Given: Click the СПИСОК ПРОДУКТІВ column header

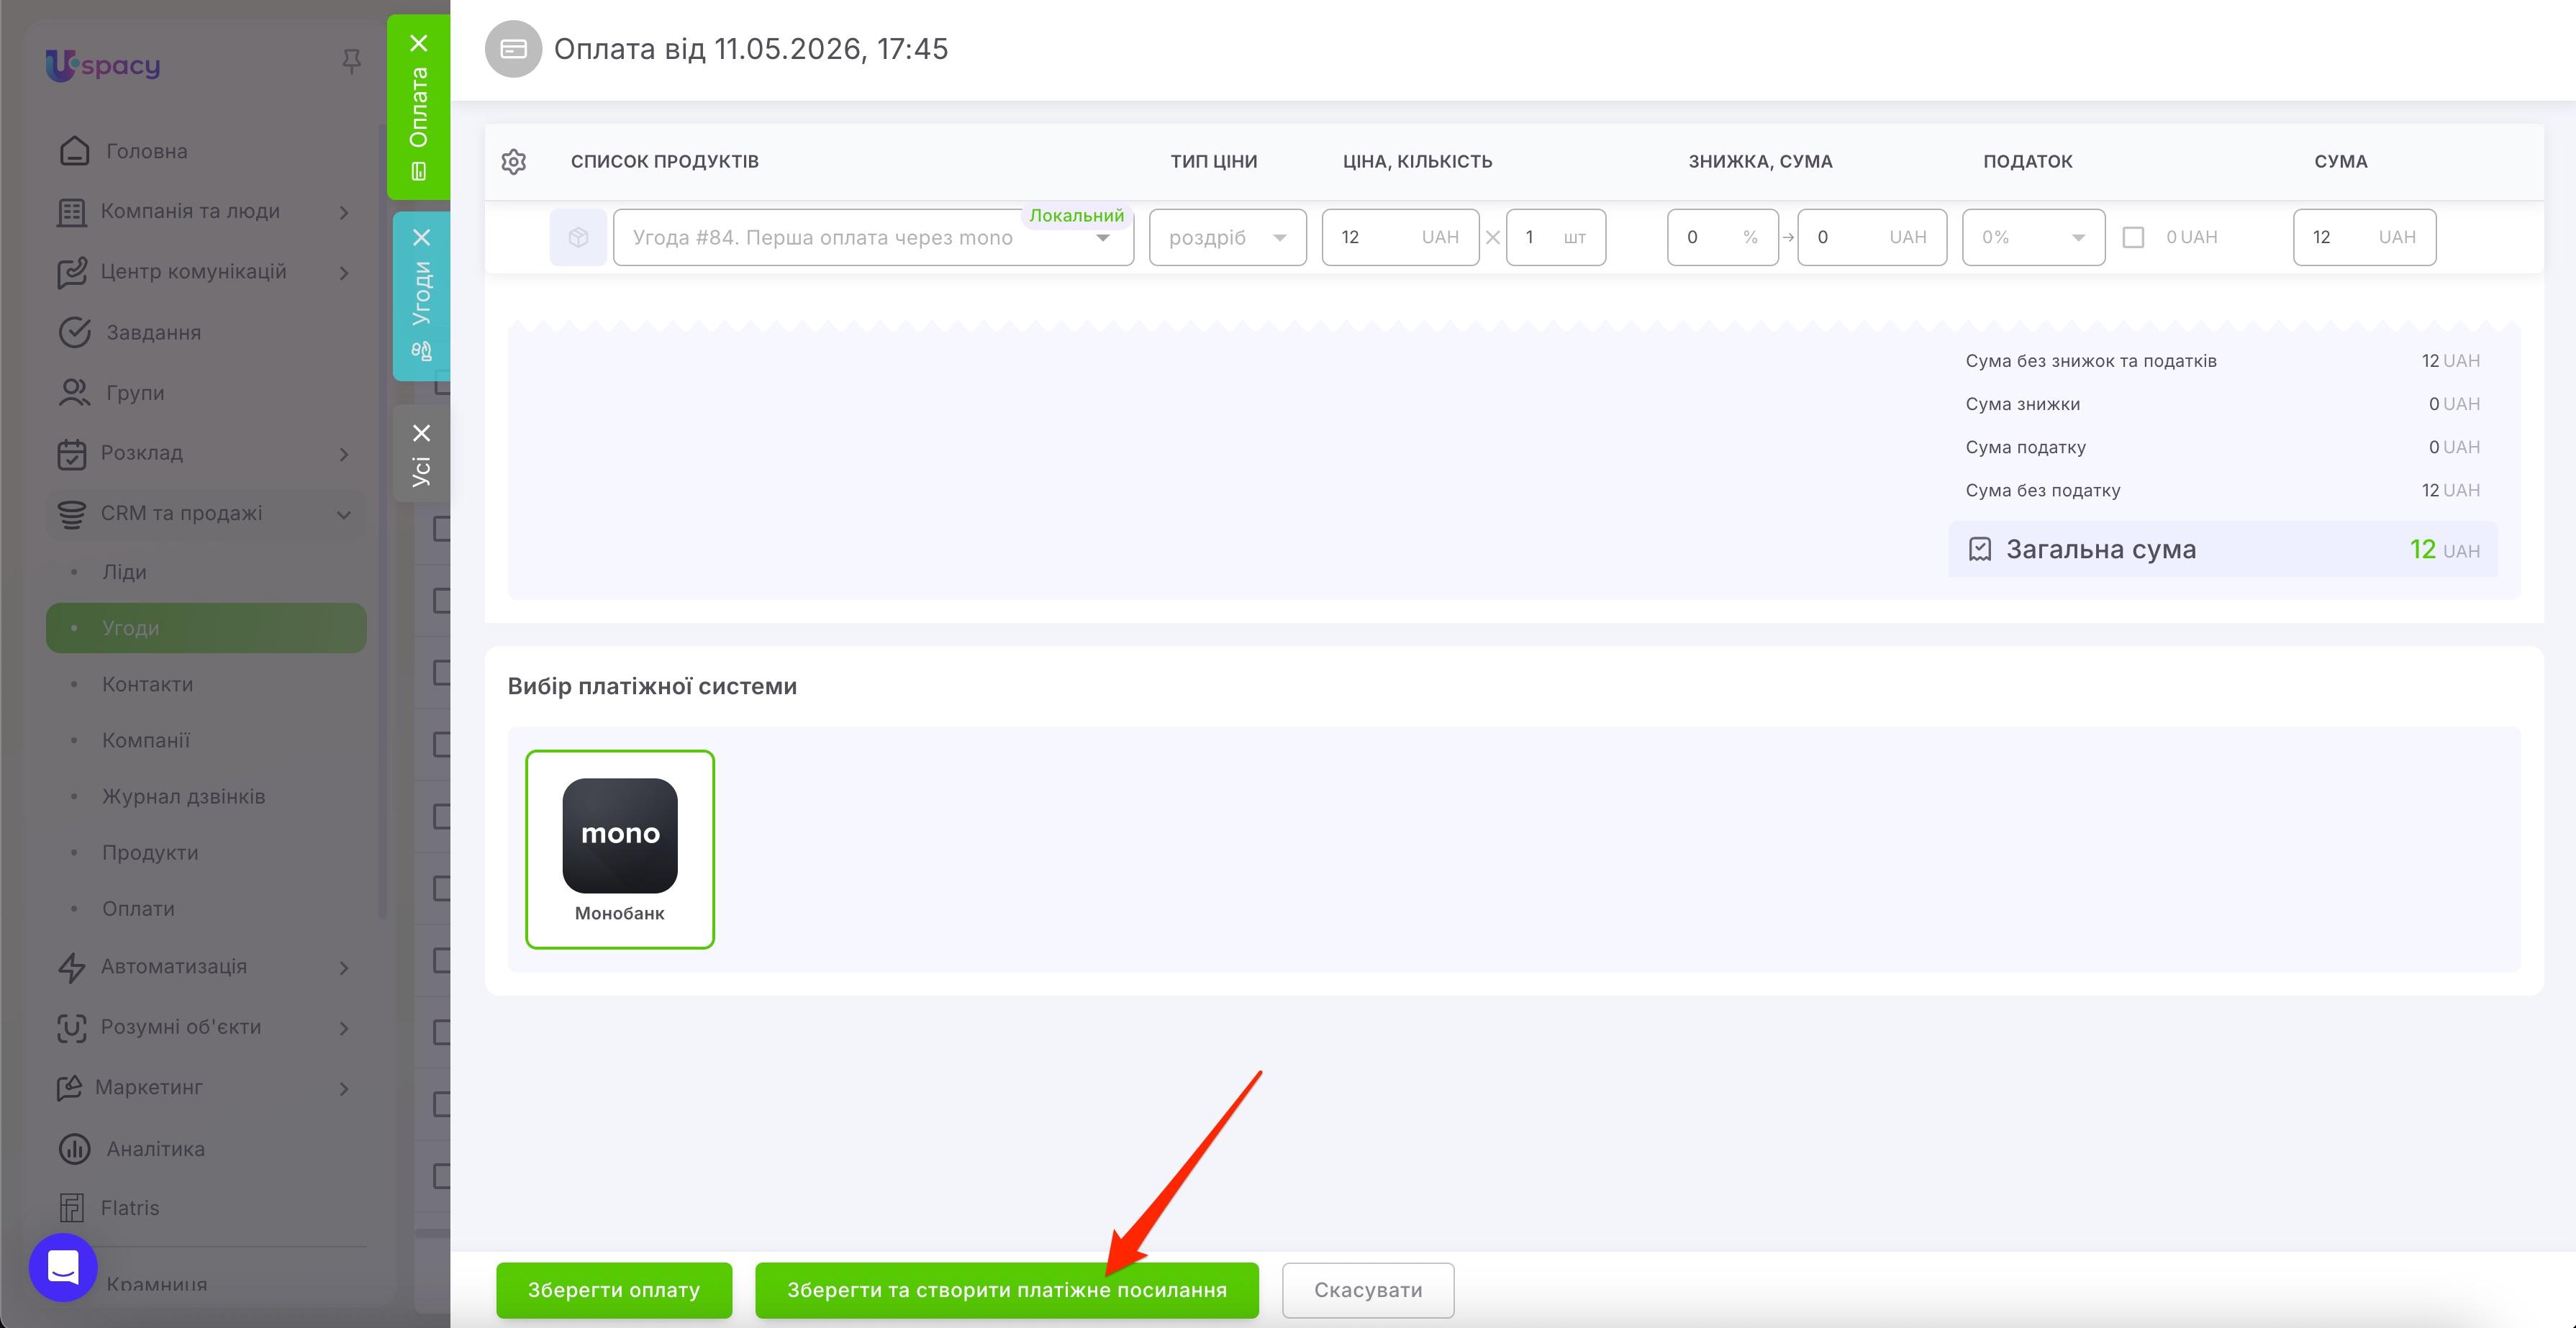Looking at the screenshot, I should 665,162.
